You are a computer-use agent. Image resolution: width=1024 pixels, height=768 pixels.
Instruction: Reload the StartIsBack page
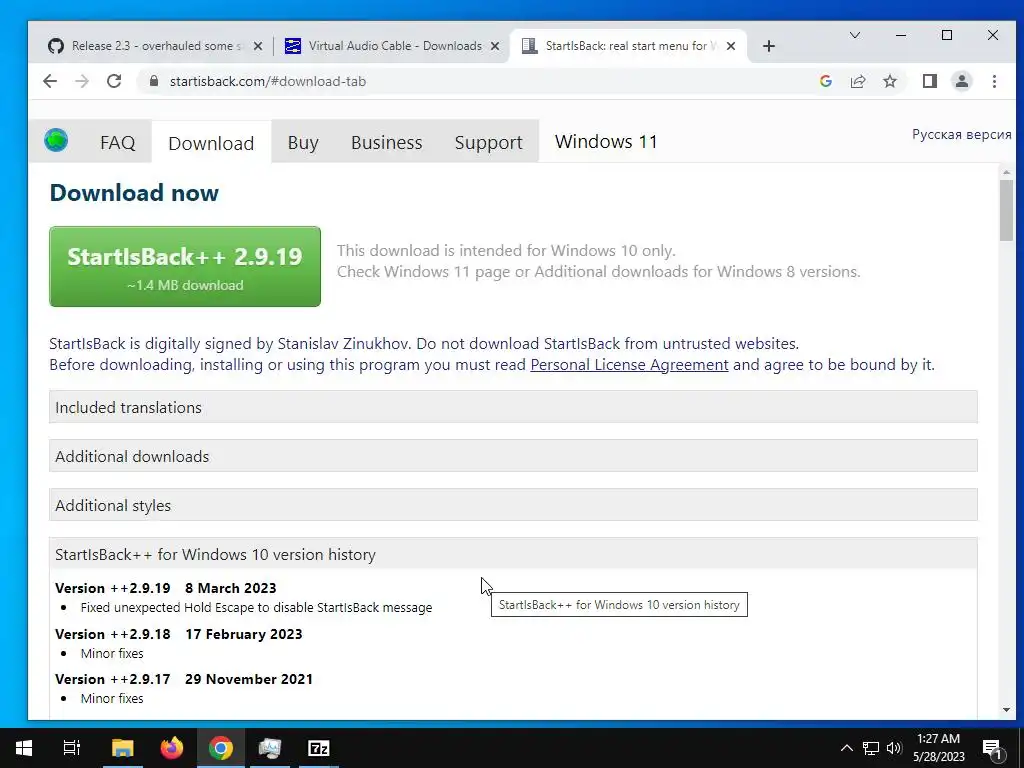coord(114,81)
